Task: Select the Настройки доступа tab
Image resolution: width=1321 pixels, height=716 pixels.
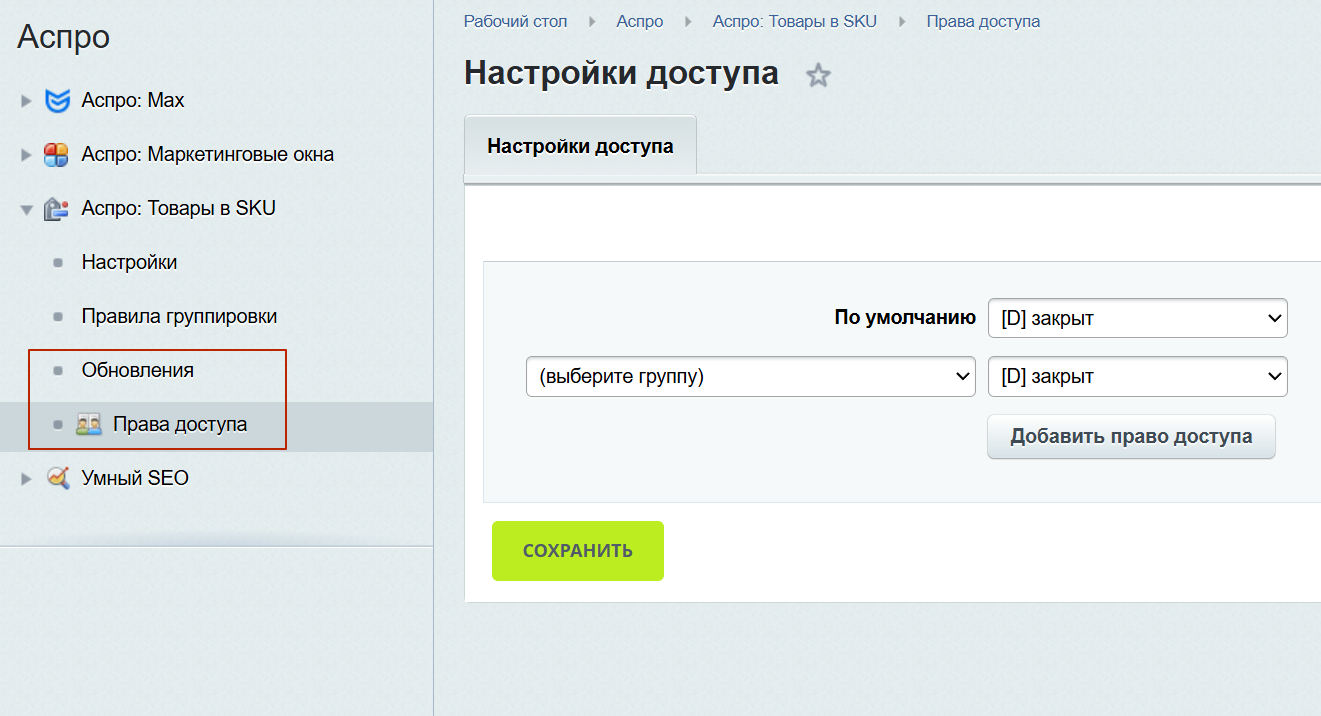Action: 580,146
